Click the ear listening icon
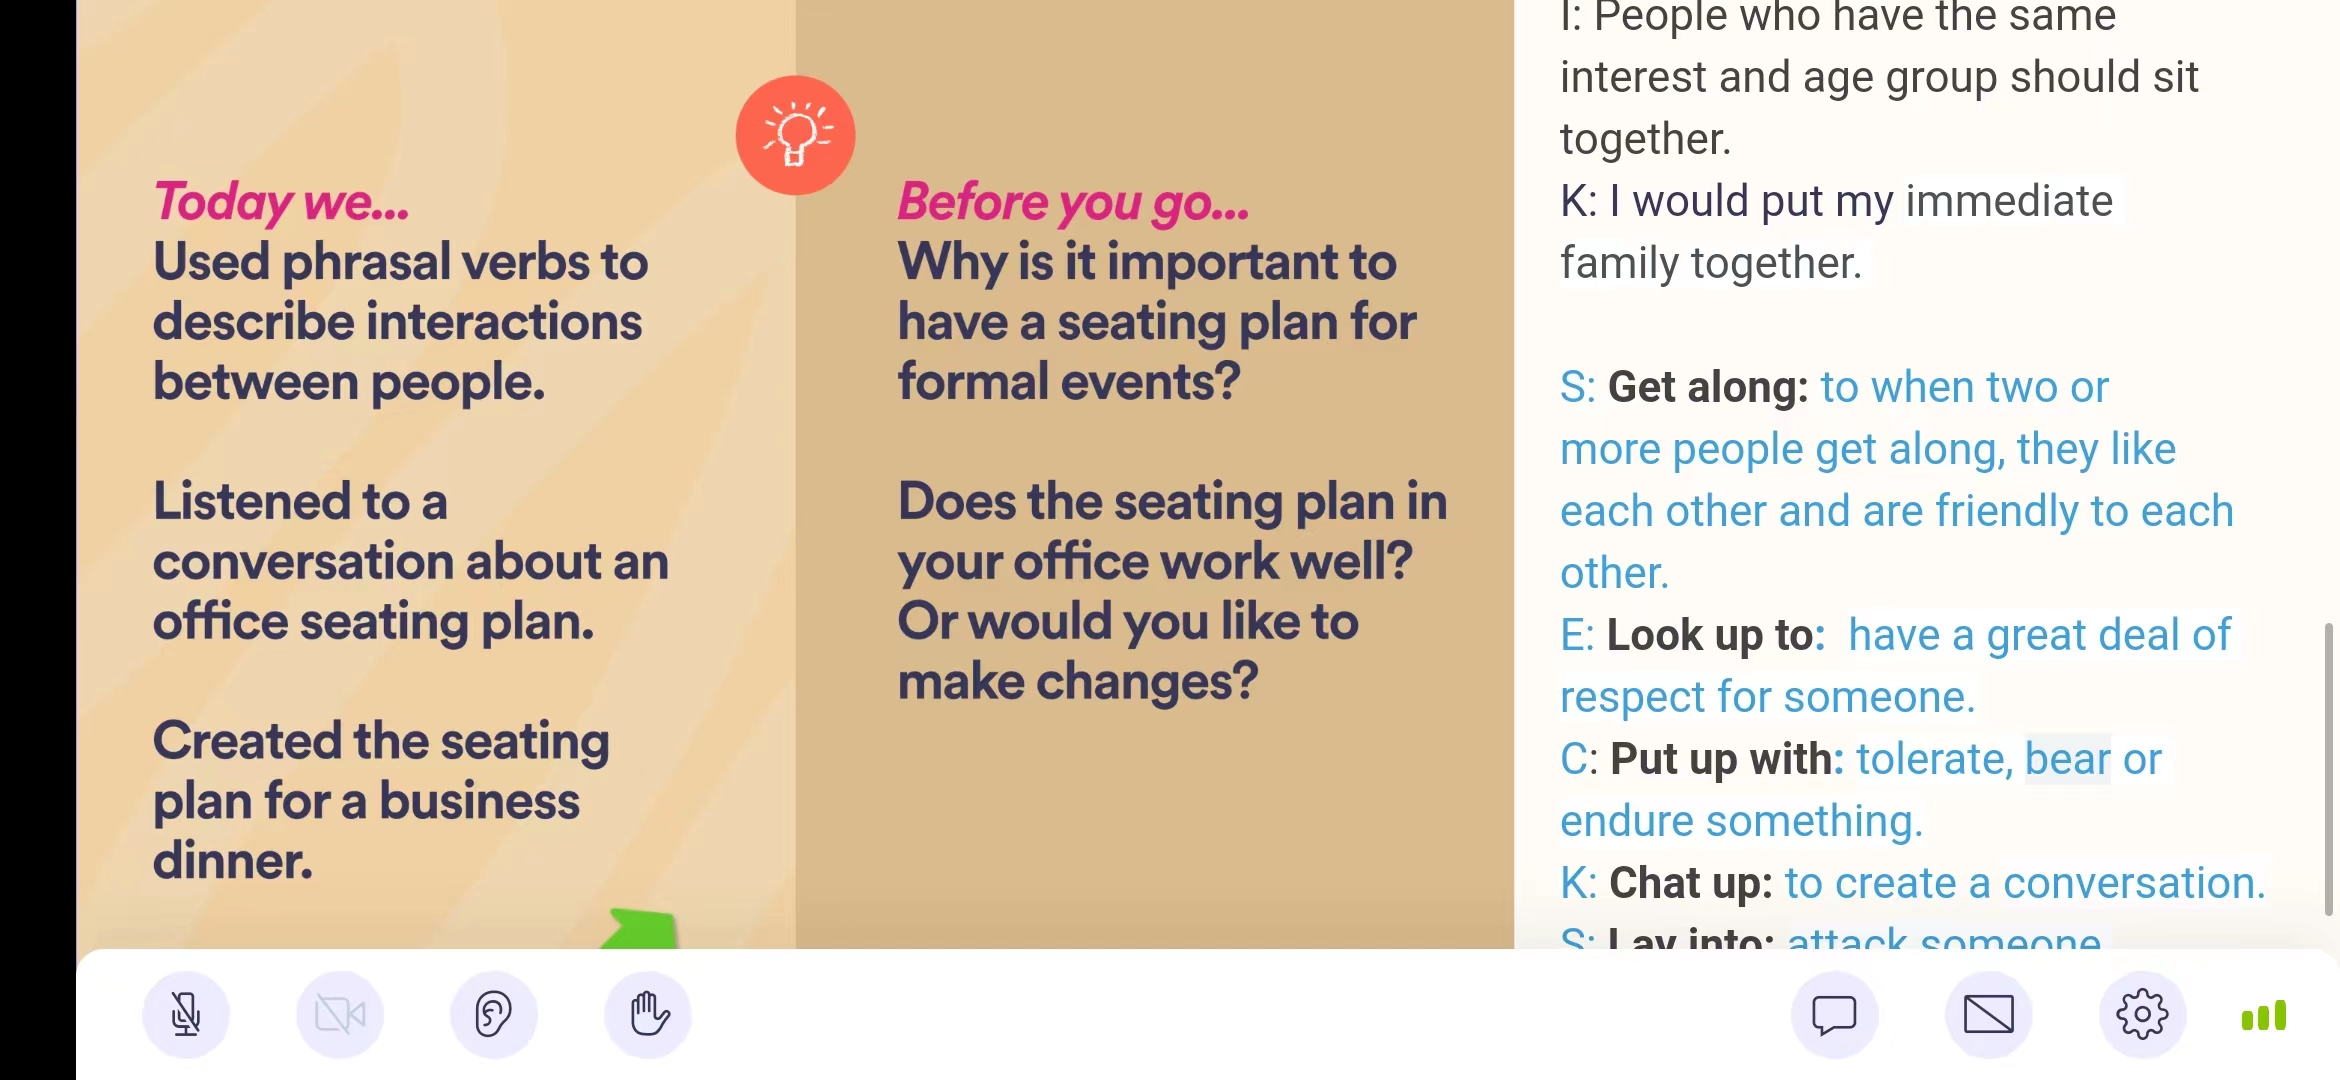This screenshot has height=1080, width=2340. (x=494, y=1015)
